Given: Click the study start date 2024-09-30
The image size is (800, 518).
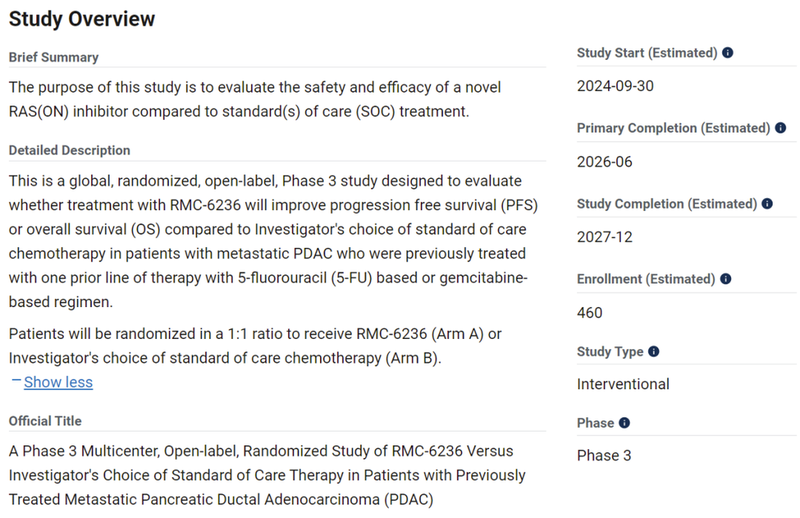Looking at the screenshot, I should click(x=615, y=86).
